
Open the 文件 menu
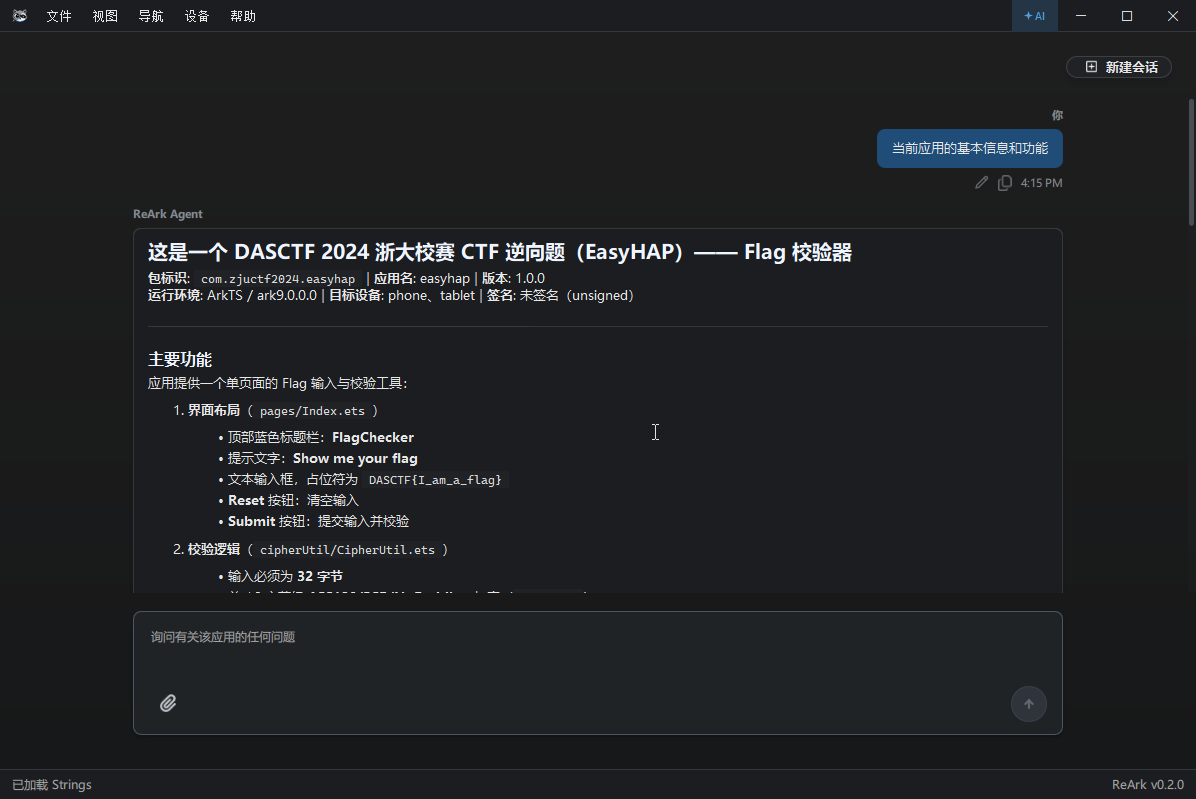coord(59,16)
